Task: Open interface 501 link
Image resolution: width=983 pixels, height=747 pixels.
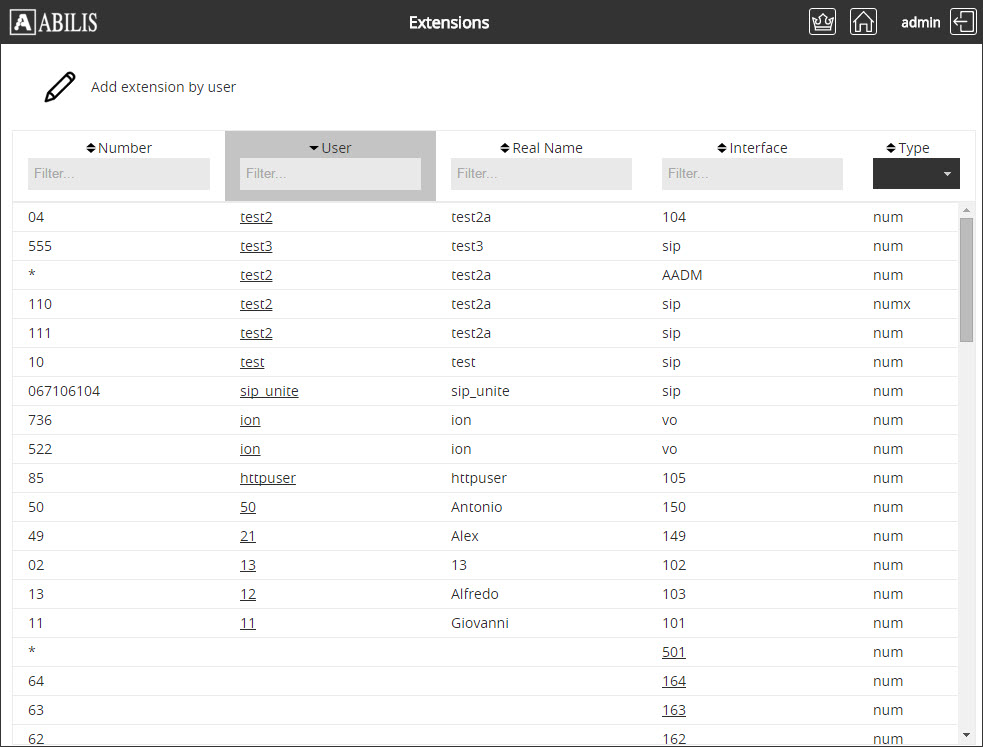Action: (674, 652)
